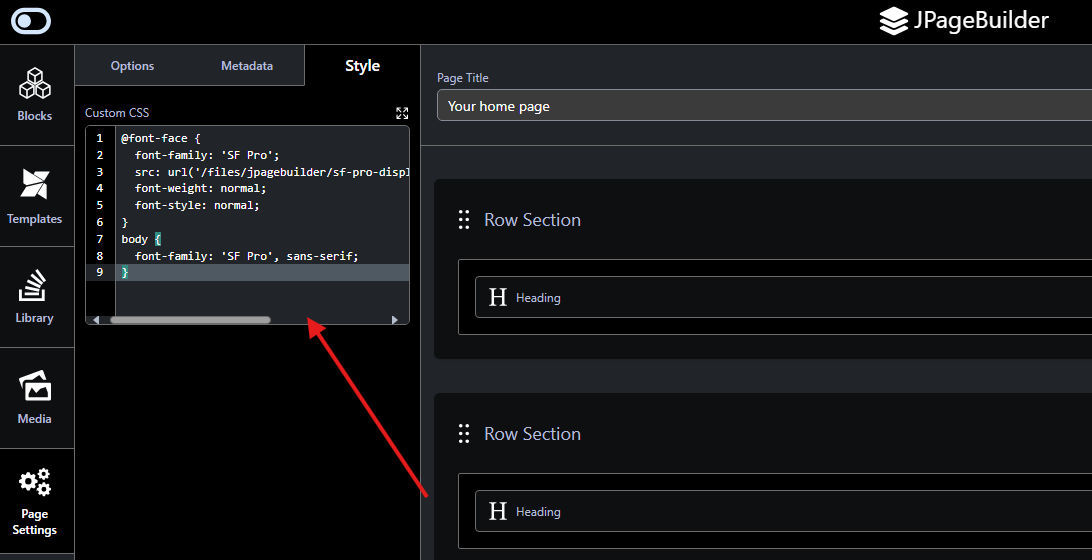This screenshot has width=1092, height=560.
Task: Click the Page Title input field
Action: click(764, 106)
